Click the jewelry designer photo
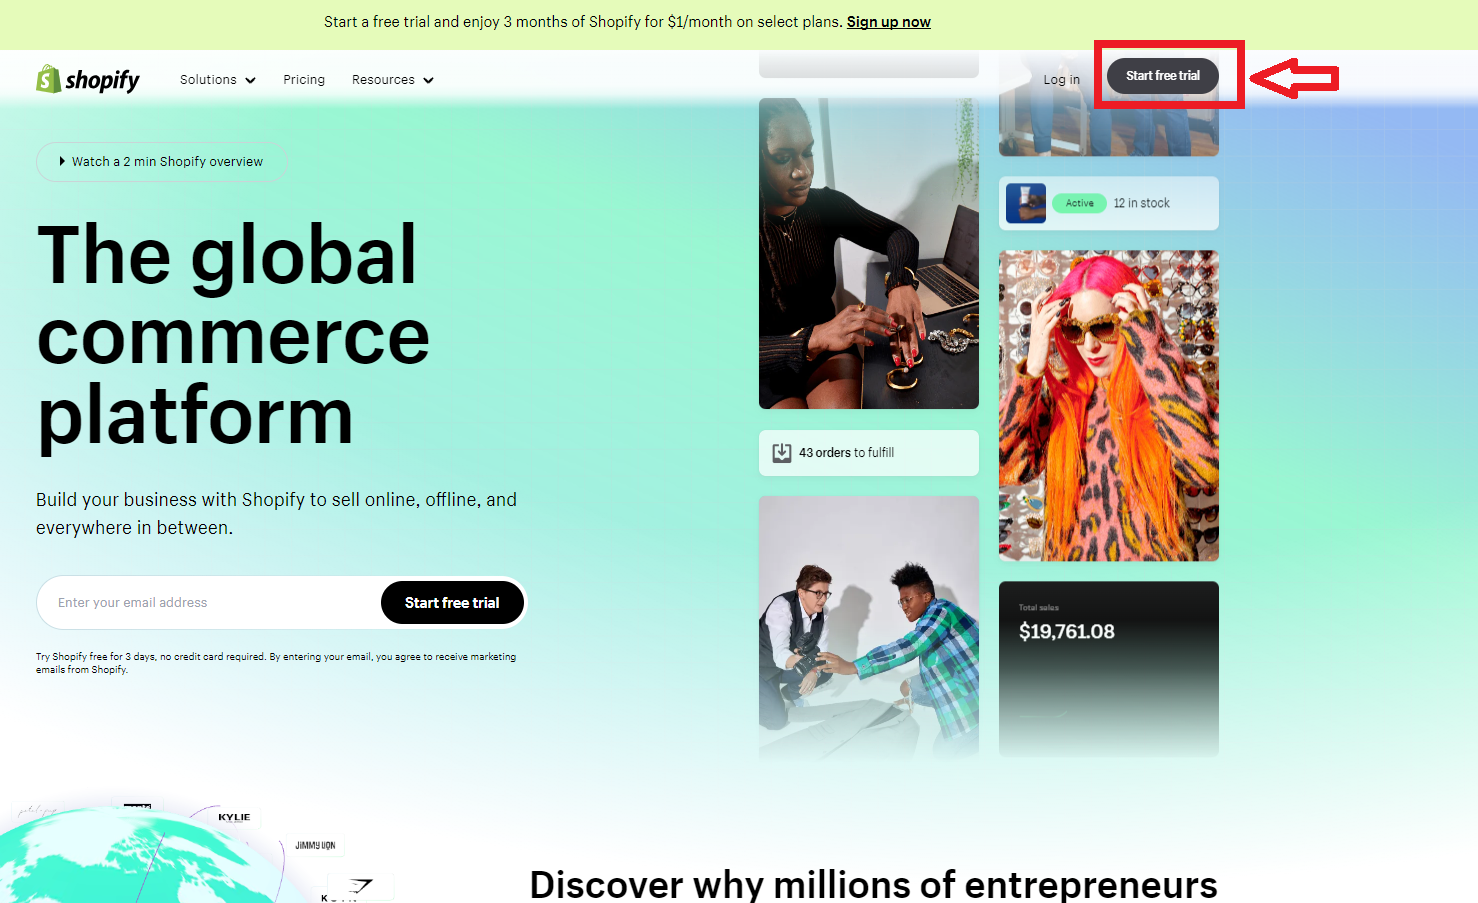Image resolution: width=1478 pixels, height=903 pixels. 868,253
